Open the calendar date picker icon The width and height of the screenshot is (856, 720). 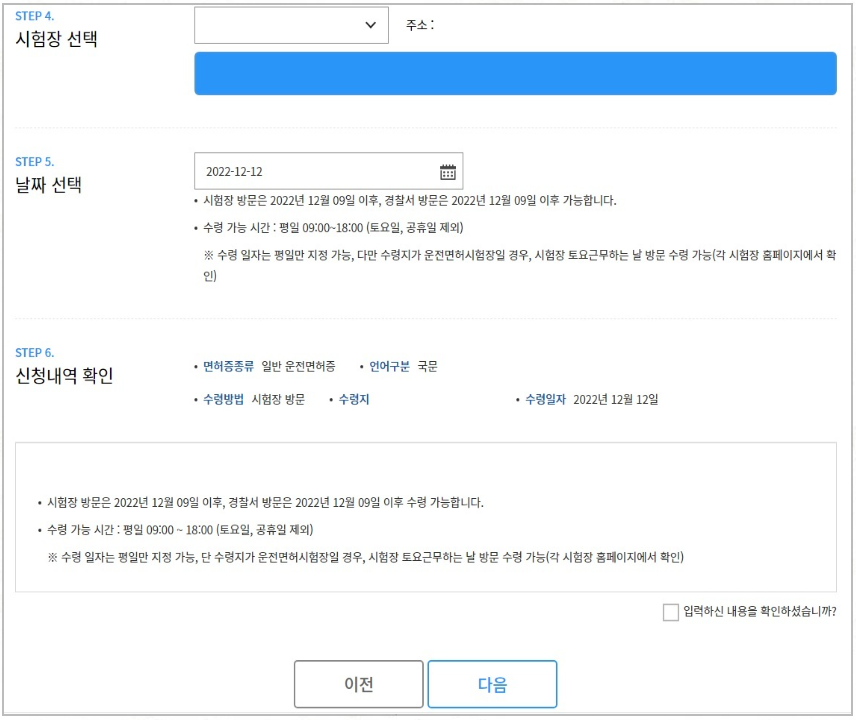[x=448, y=172]
